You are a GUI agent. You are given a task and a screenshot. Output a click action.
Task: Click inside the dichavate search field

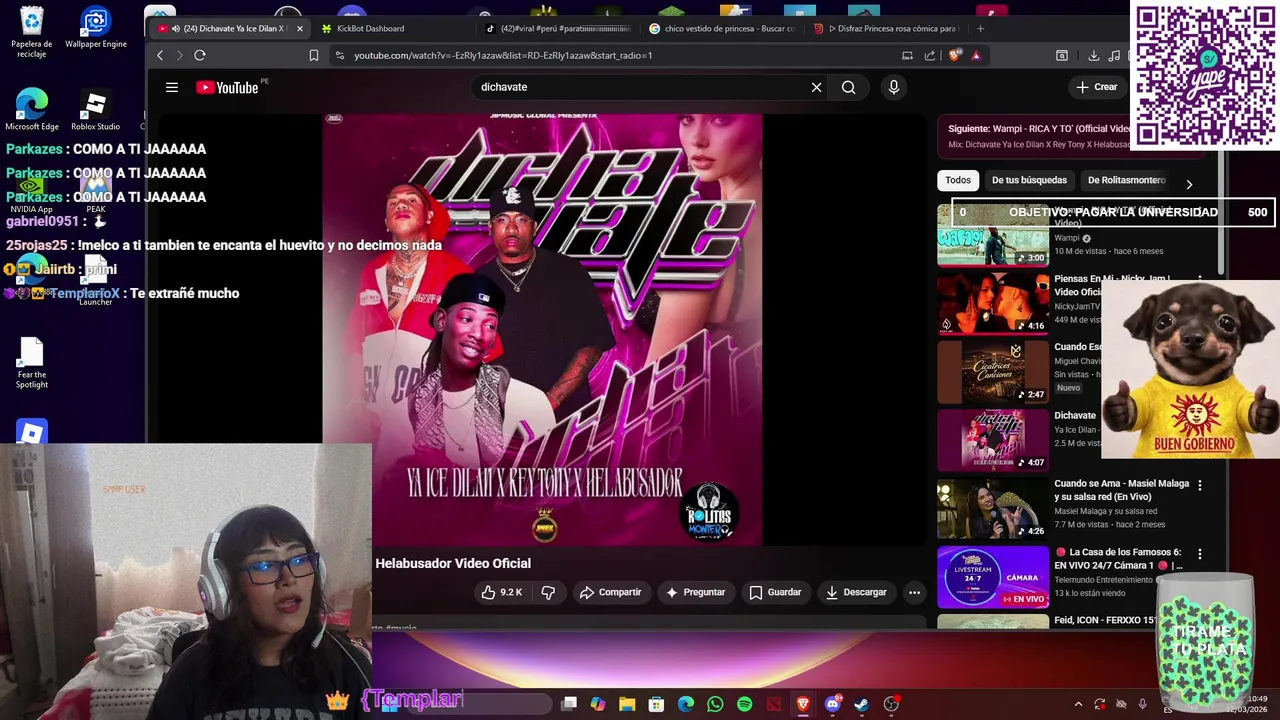pyautogui.click(x=640, y=87)
